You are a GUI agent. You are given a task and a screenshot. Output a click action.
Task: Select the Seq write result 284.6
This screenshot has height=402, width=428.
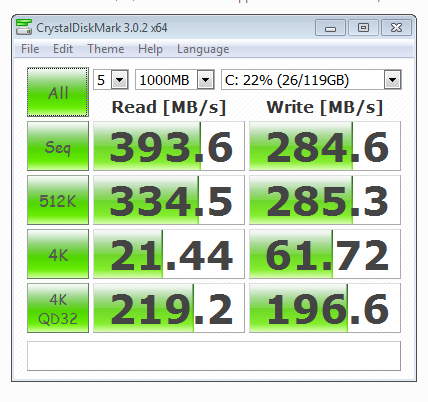325,146
